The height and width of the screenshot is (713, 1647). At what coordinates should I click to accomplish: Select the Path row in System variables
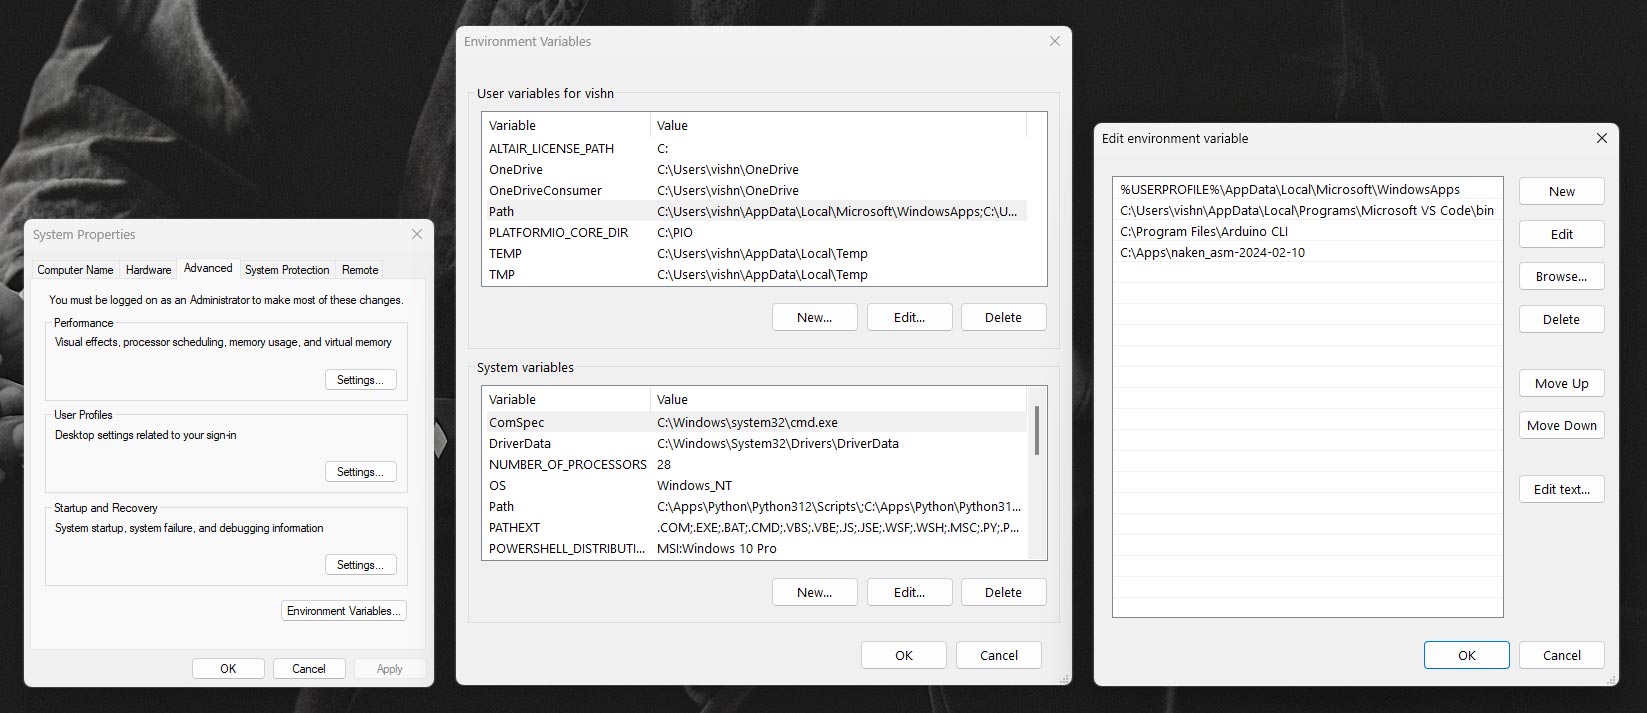755,506
